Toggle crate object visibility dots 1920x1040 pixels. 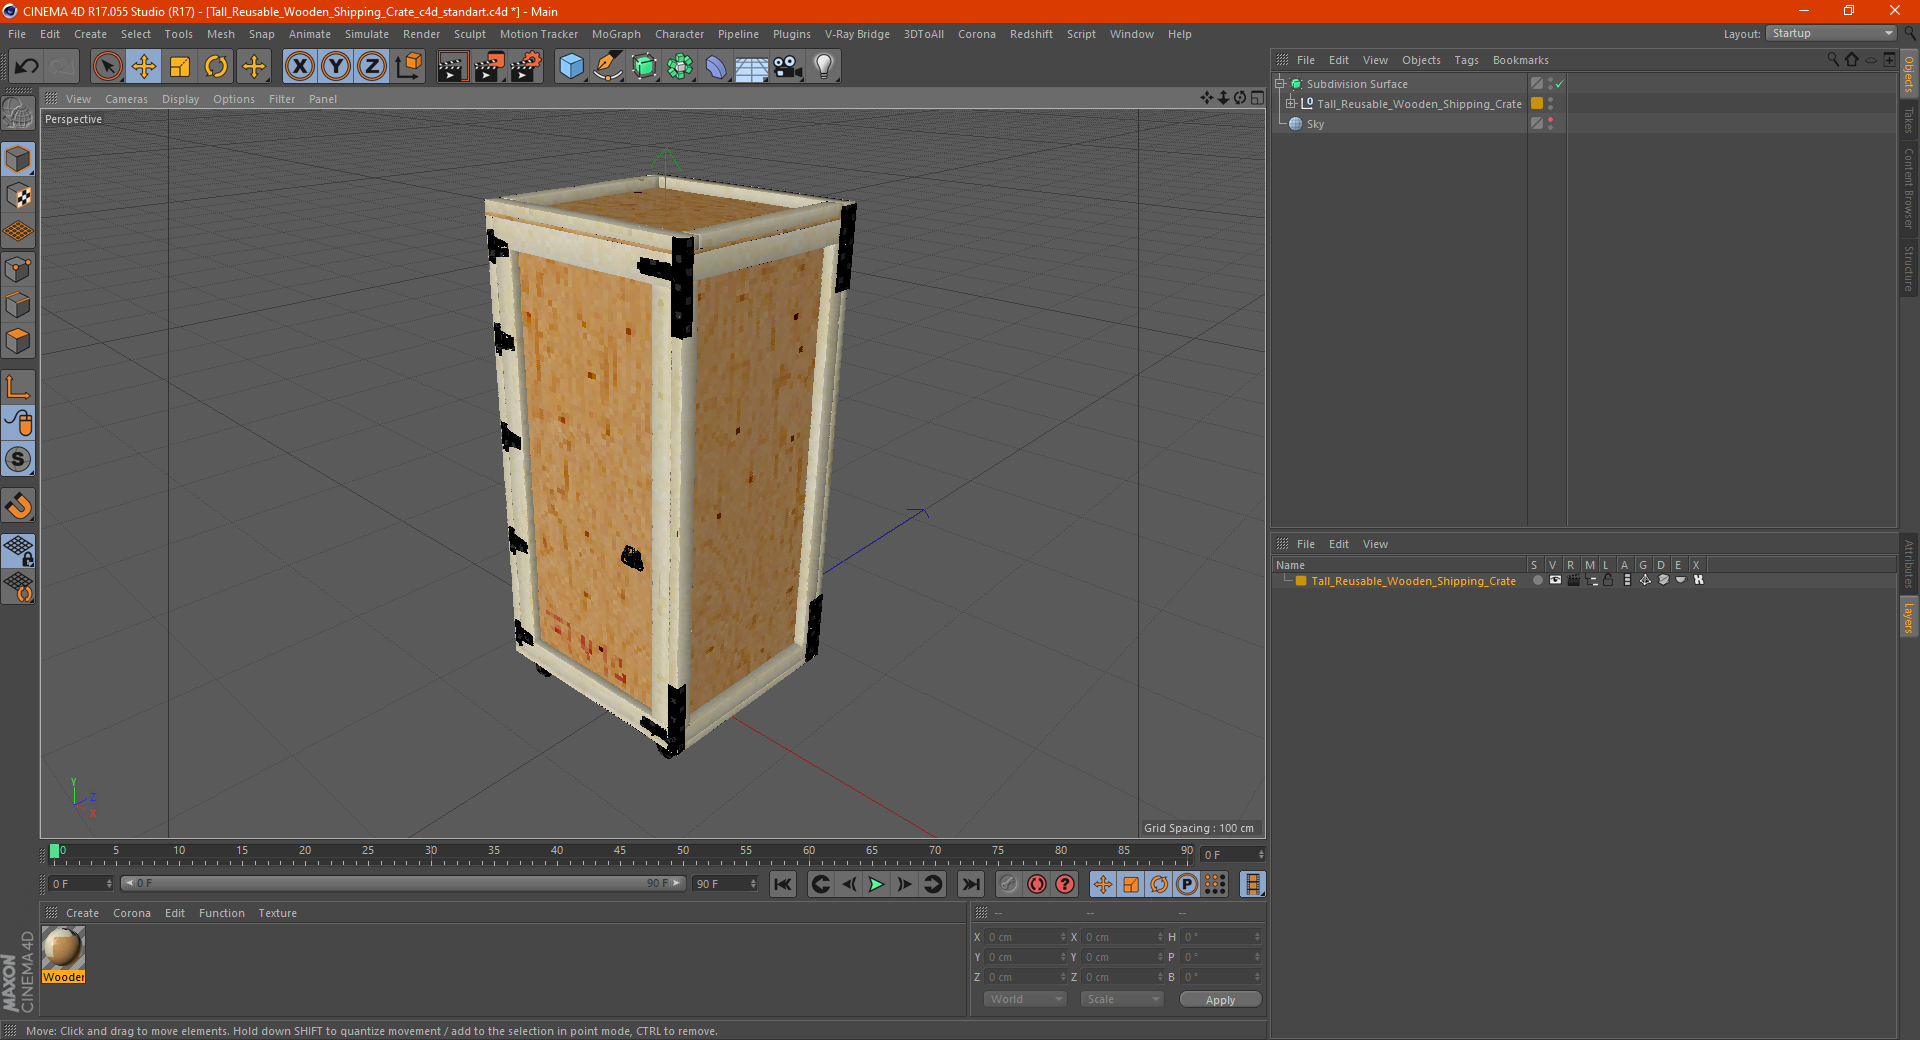(x=1550, y=104)
